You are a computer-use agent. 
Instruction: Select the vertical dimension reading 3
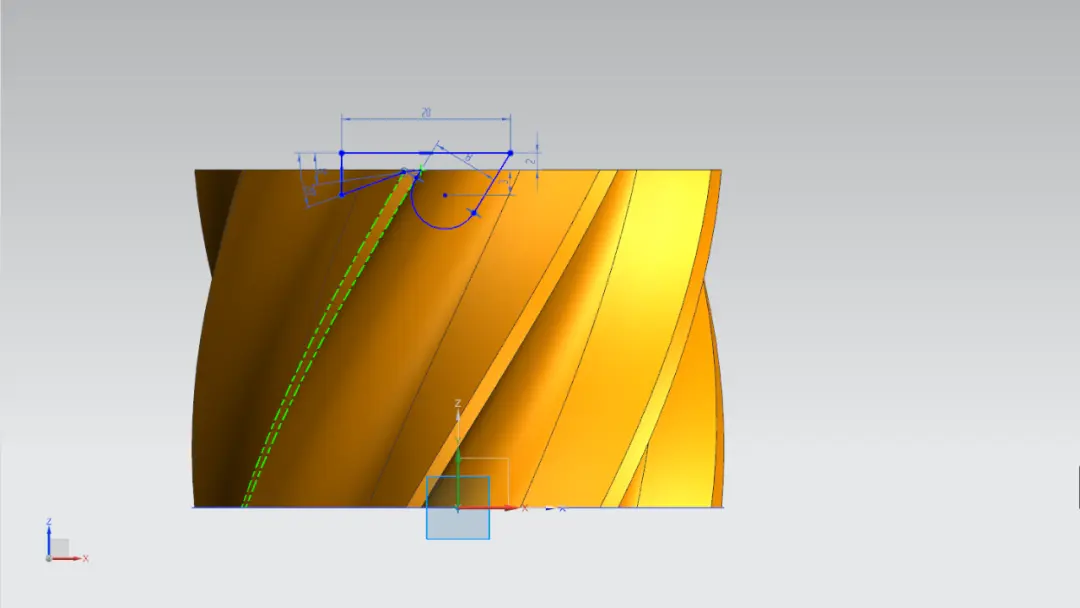(505, 182)
